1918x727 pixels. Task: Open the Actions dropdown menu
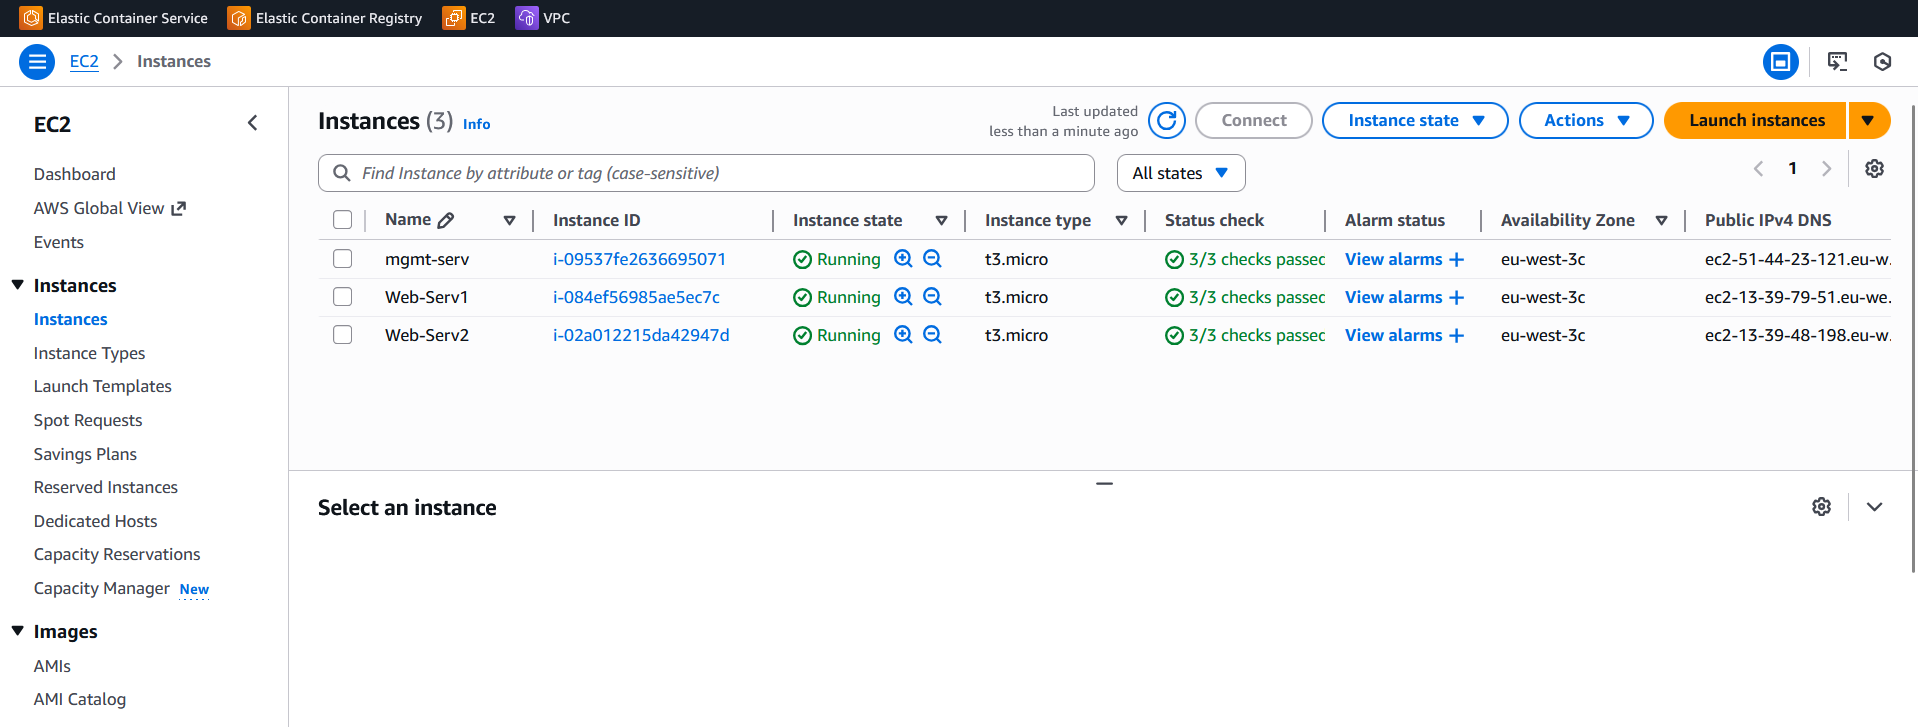tap(1586, 121)
